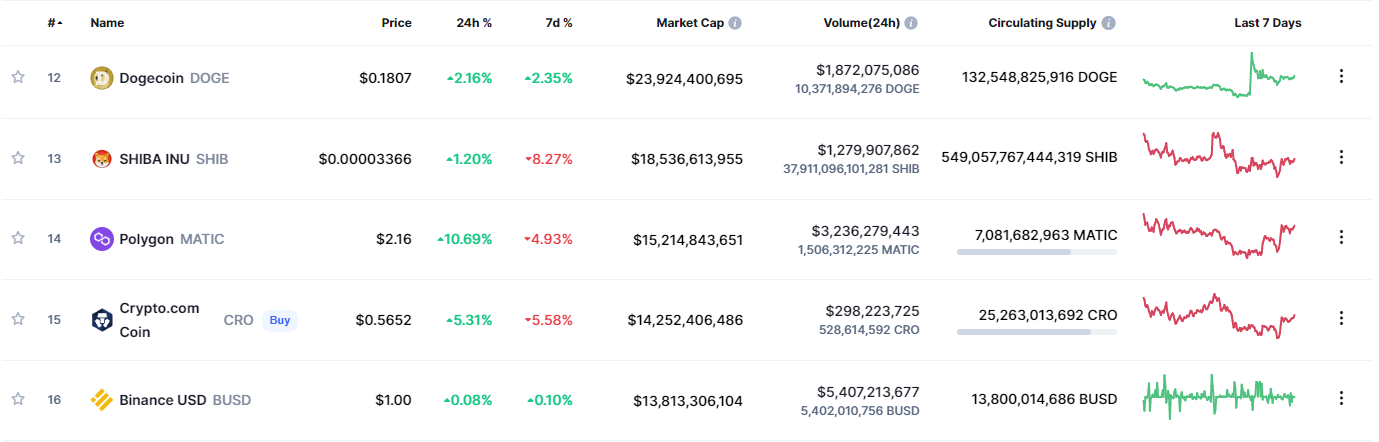1379x442 pixels.
Task: Open the more options menu for Binance USD
Action: [1341, 398]
